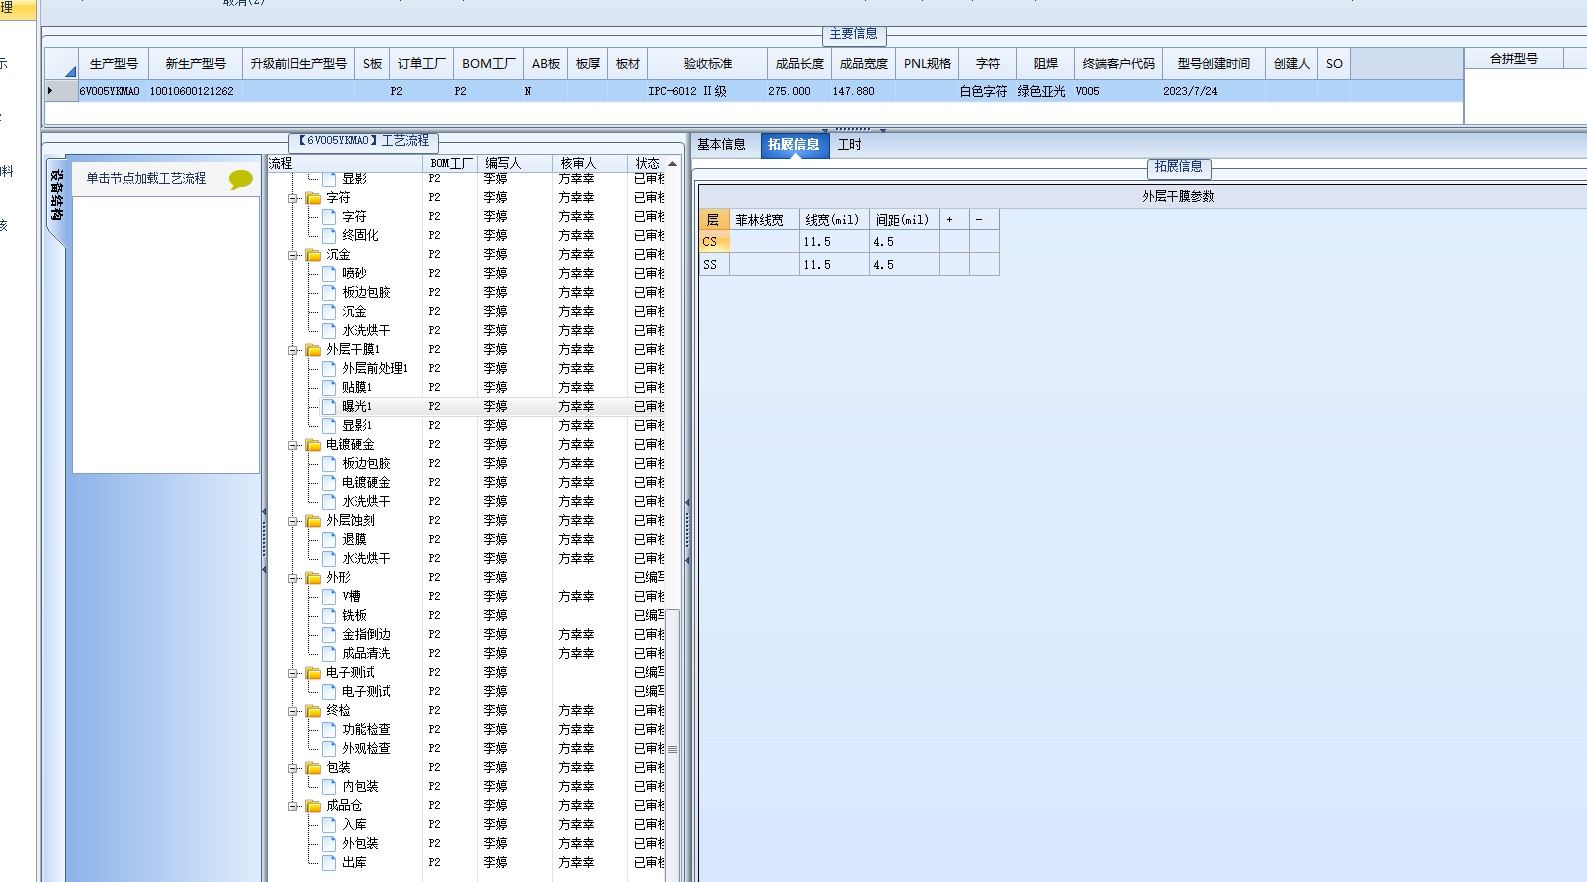Click the scroll-up arrow of the process tree
The height and width of the screenshot is (882, 1587).
(673, 163)
